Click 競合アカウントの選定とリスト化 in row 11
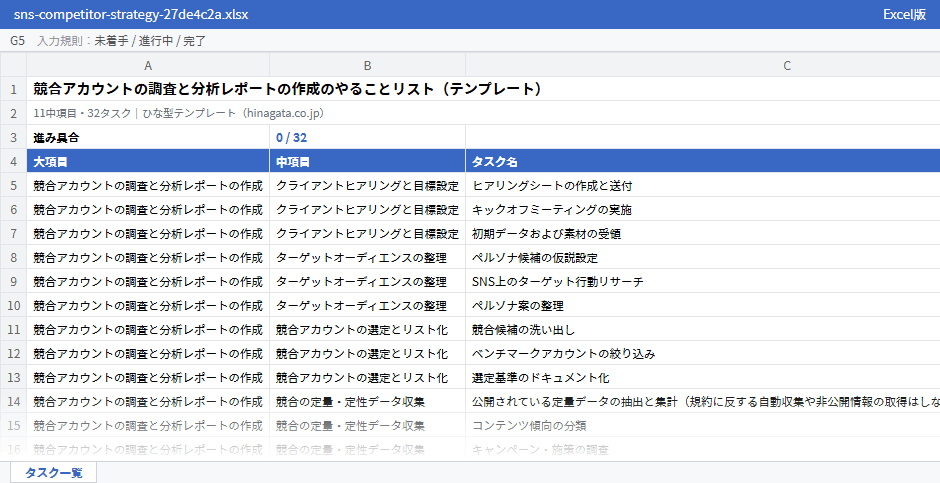 pyautogui.click(x=367, y=329)
